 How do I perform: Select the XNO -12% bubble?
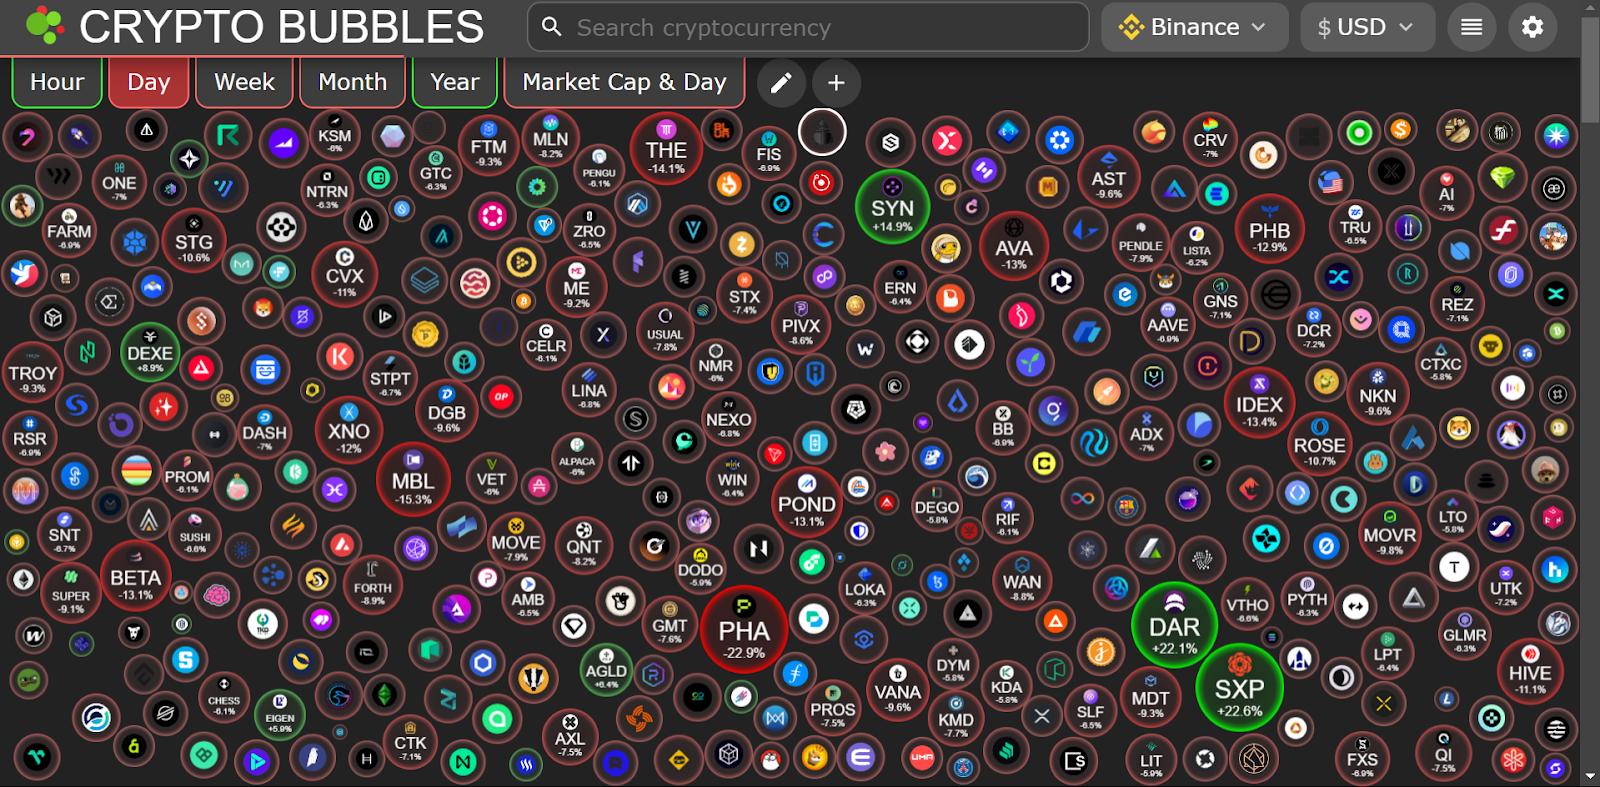[x=349, y=431]
